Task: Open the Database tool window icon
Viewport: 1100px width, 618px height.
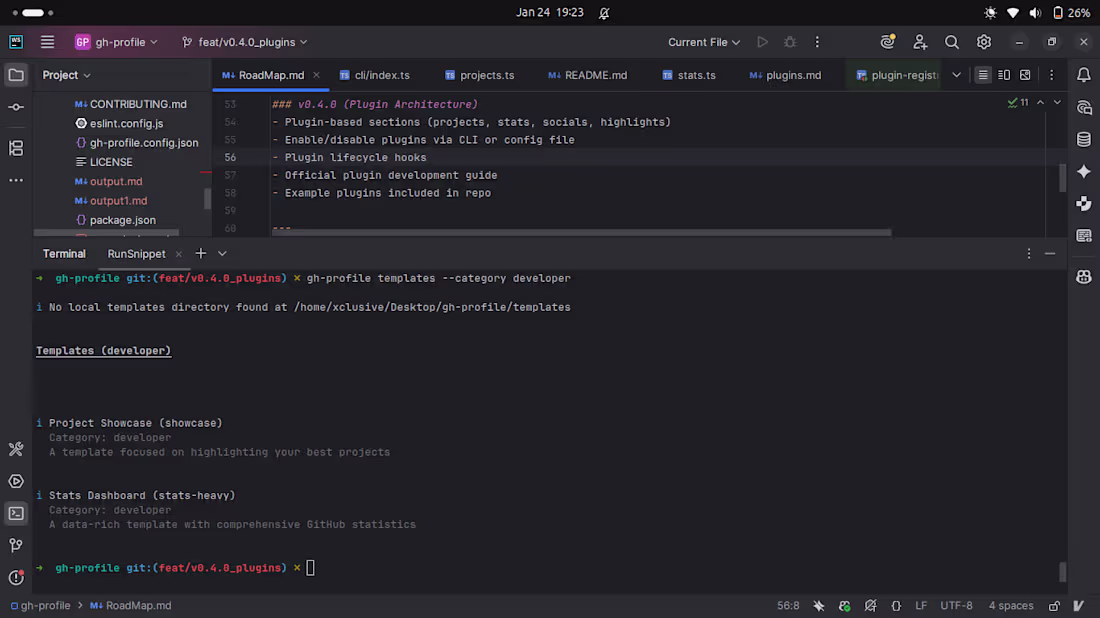Action: click(1084, 139)
